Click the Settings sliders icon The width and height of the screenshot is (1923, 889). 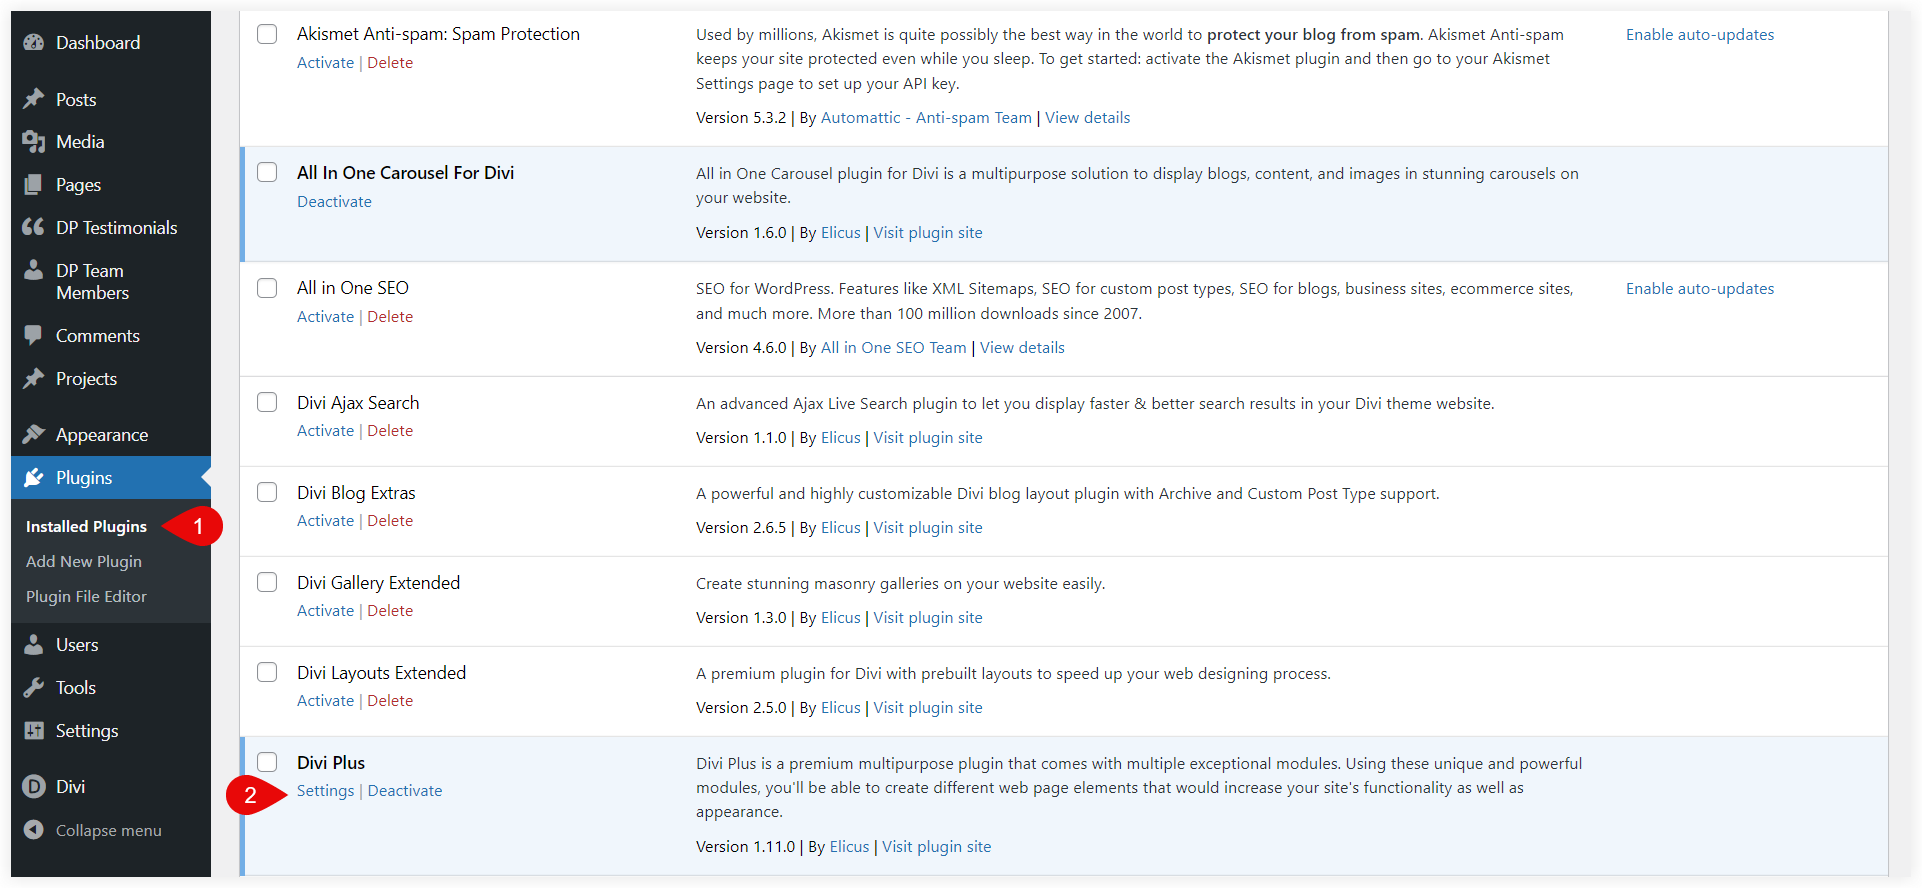34,730
